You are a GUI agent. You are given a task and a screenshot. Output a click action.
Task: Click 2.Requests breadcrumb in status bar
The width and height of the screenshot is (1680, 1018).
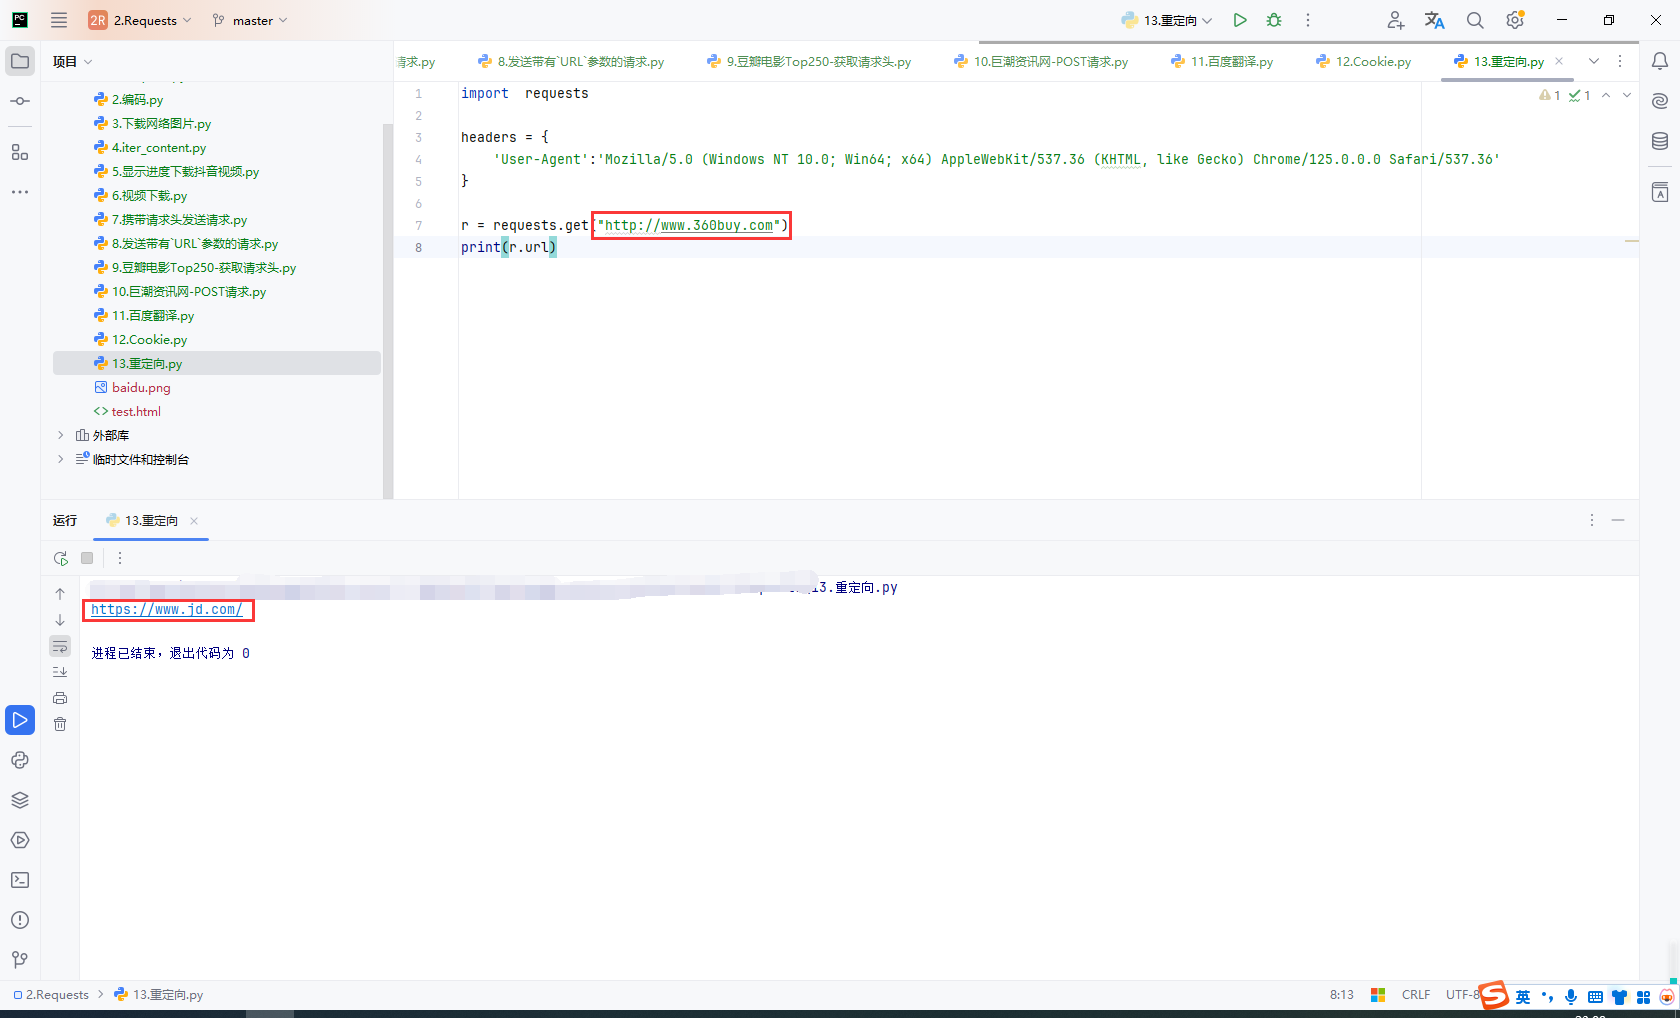(51, 994)
